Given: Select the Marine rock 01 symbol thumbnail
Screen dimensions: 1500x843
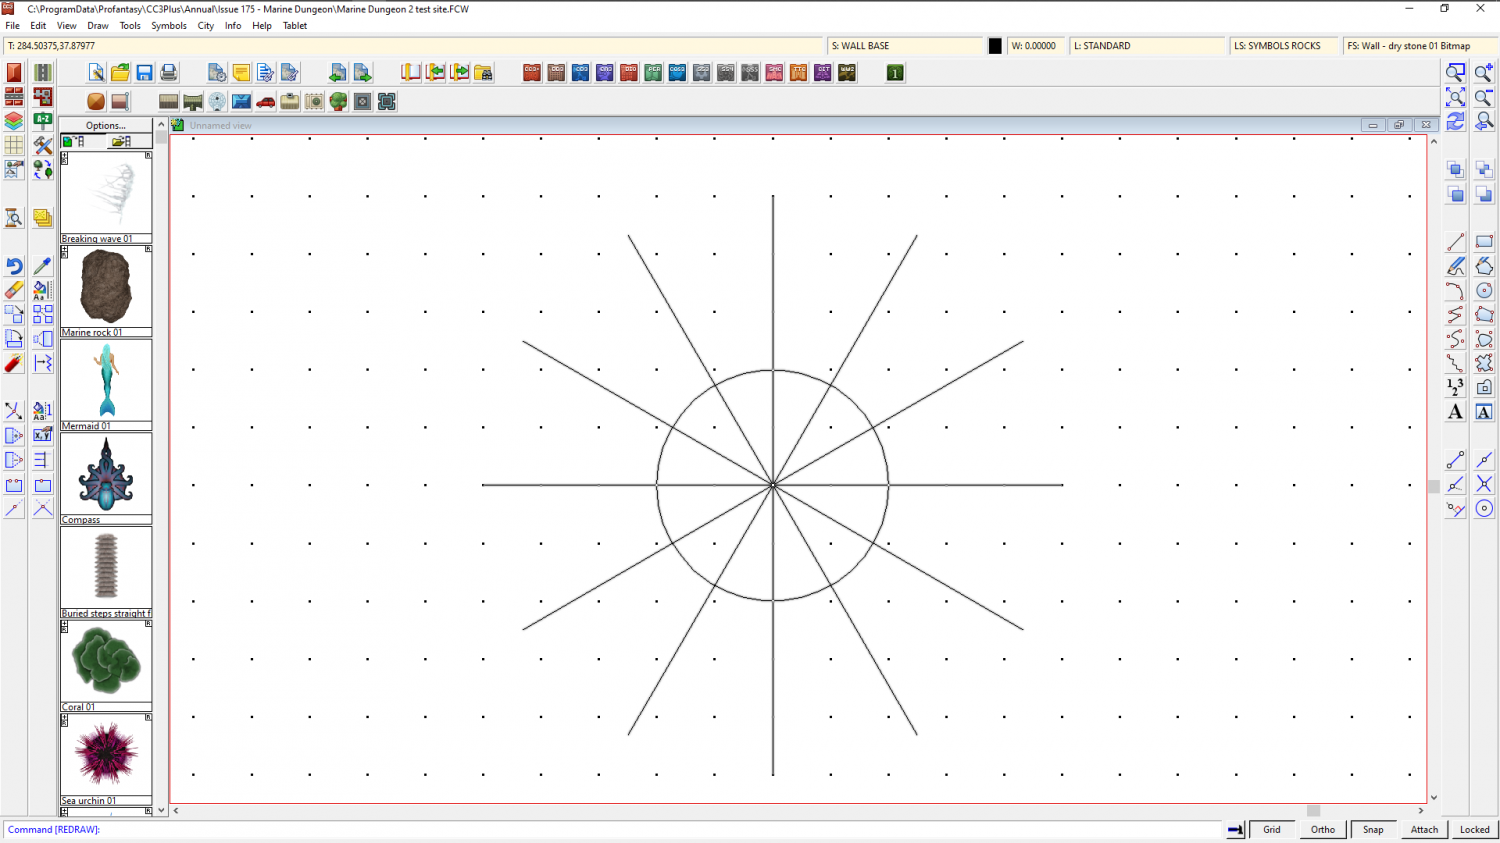Looking at the screenshot, I should pyautogui.click(x=105, y=287).
